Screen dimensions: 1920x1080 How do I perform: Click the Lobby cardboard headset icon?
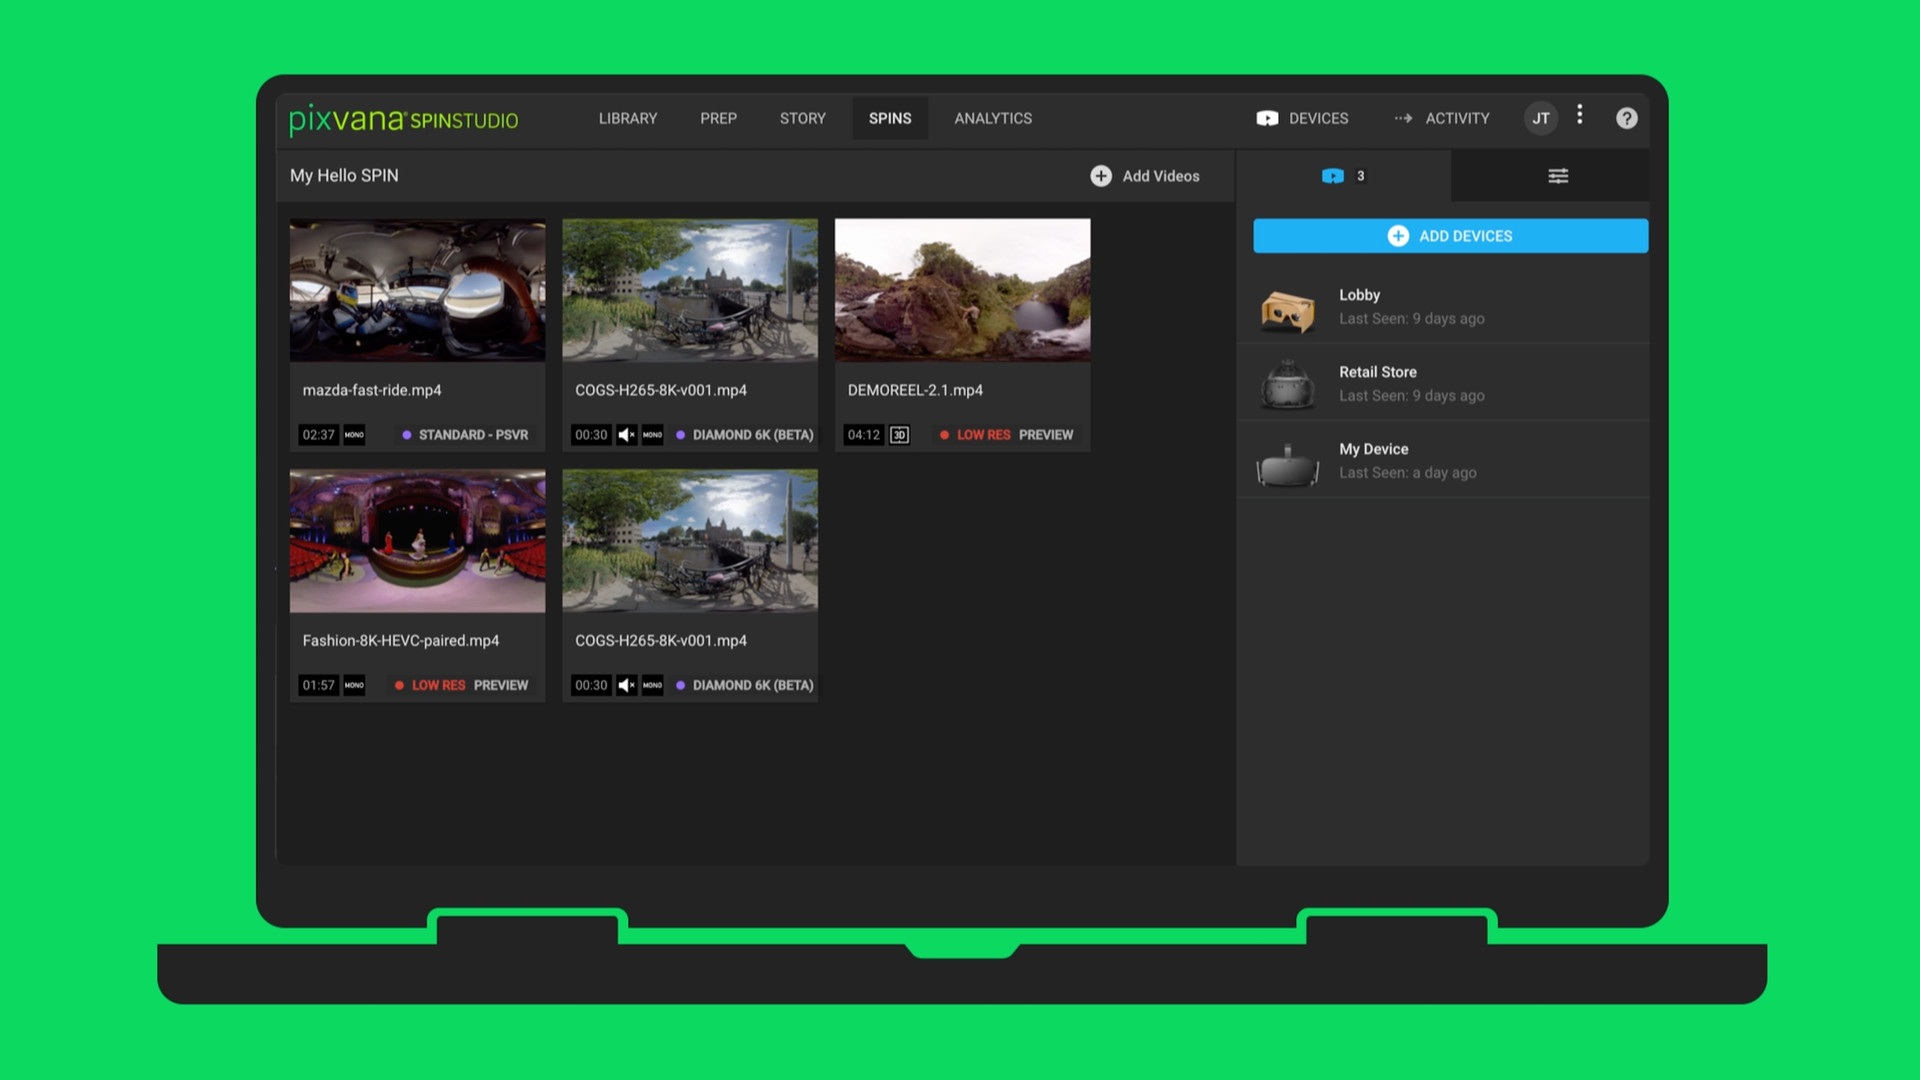1287,311
